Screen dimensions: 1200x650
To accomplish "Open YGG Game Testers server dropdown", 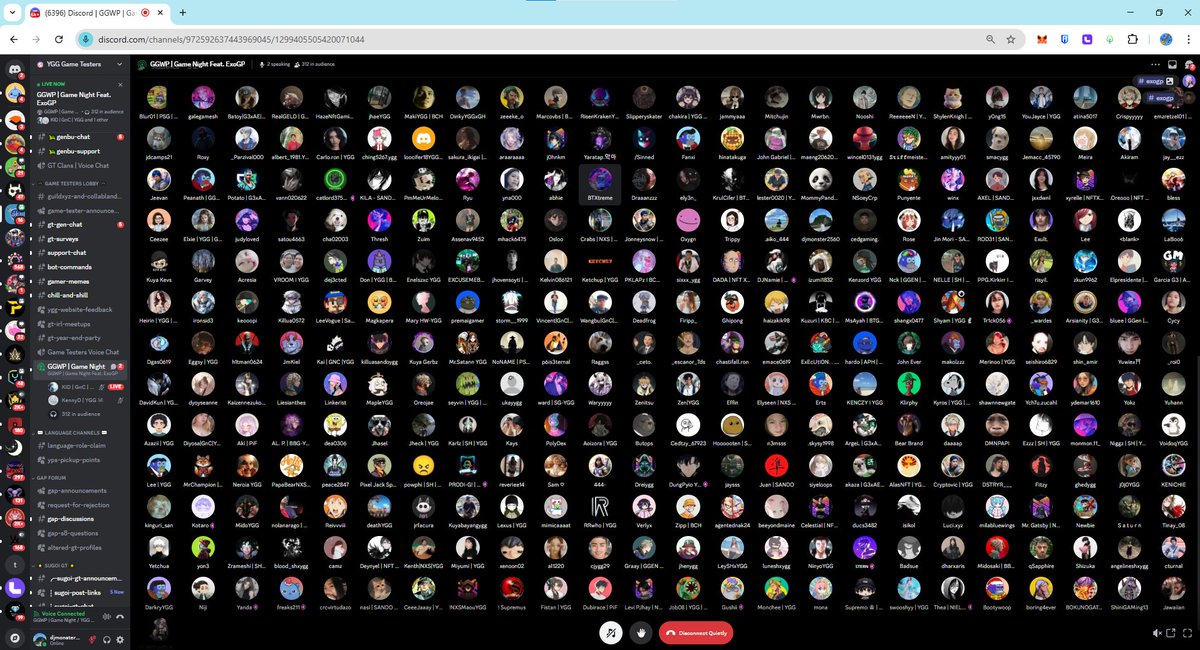I will (80, 64).
